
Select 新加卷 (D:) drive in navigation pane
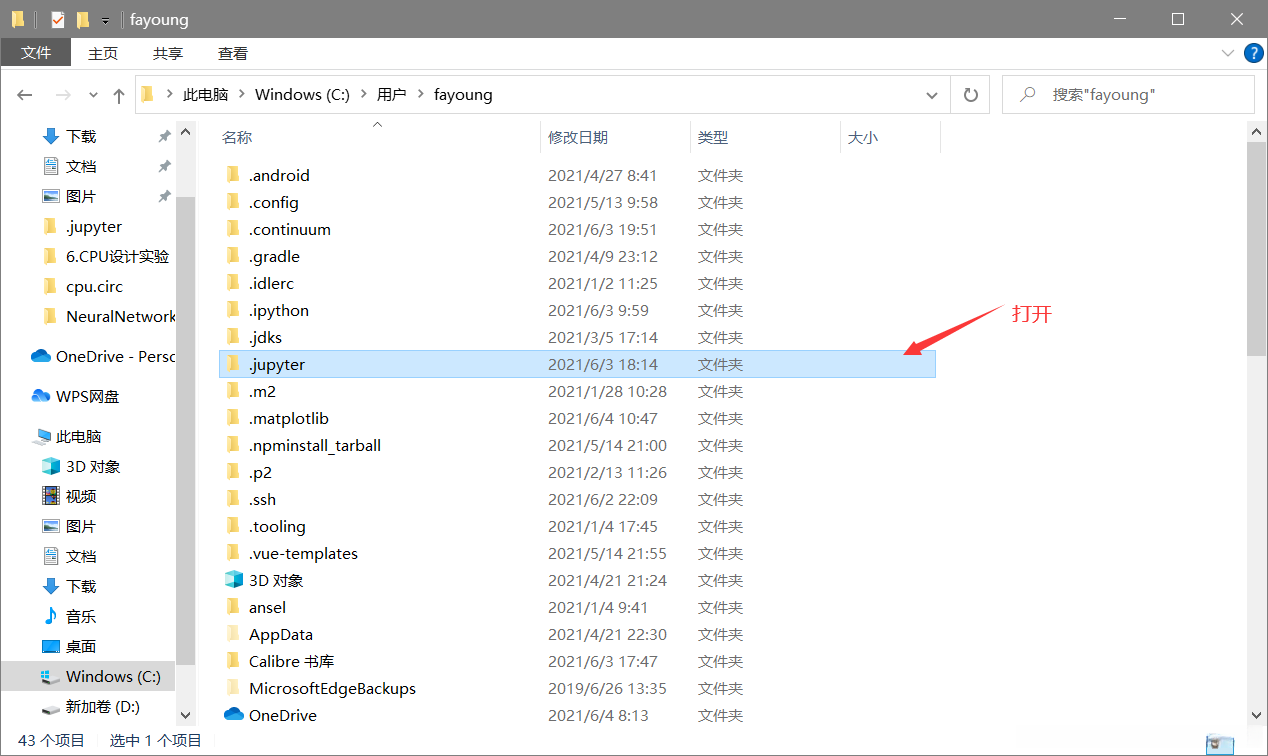point(103,706)
